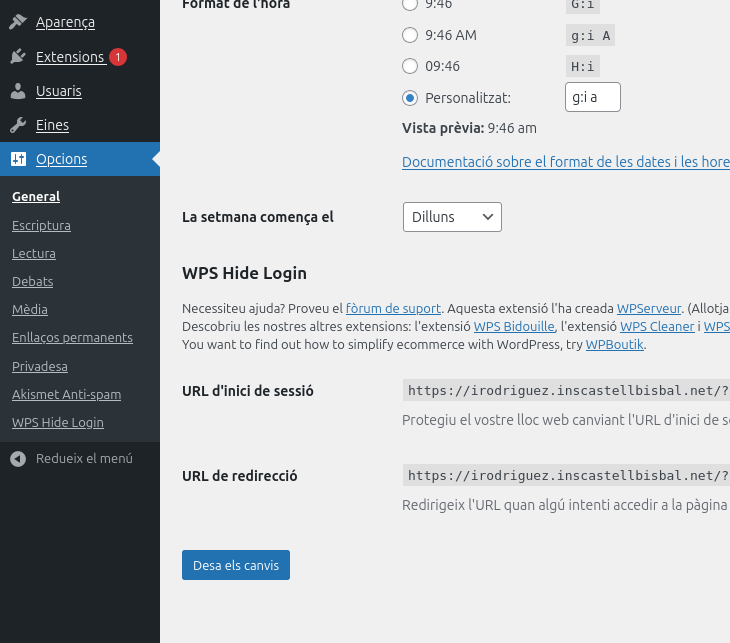
Task: Go to Enllaços permanents settings
Action: [72, 338]
